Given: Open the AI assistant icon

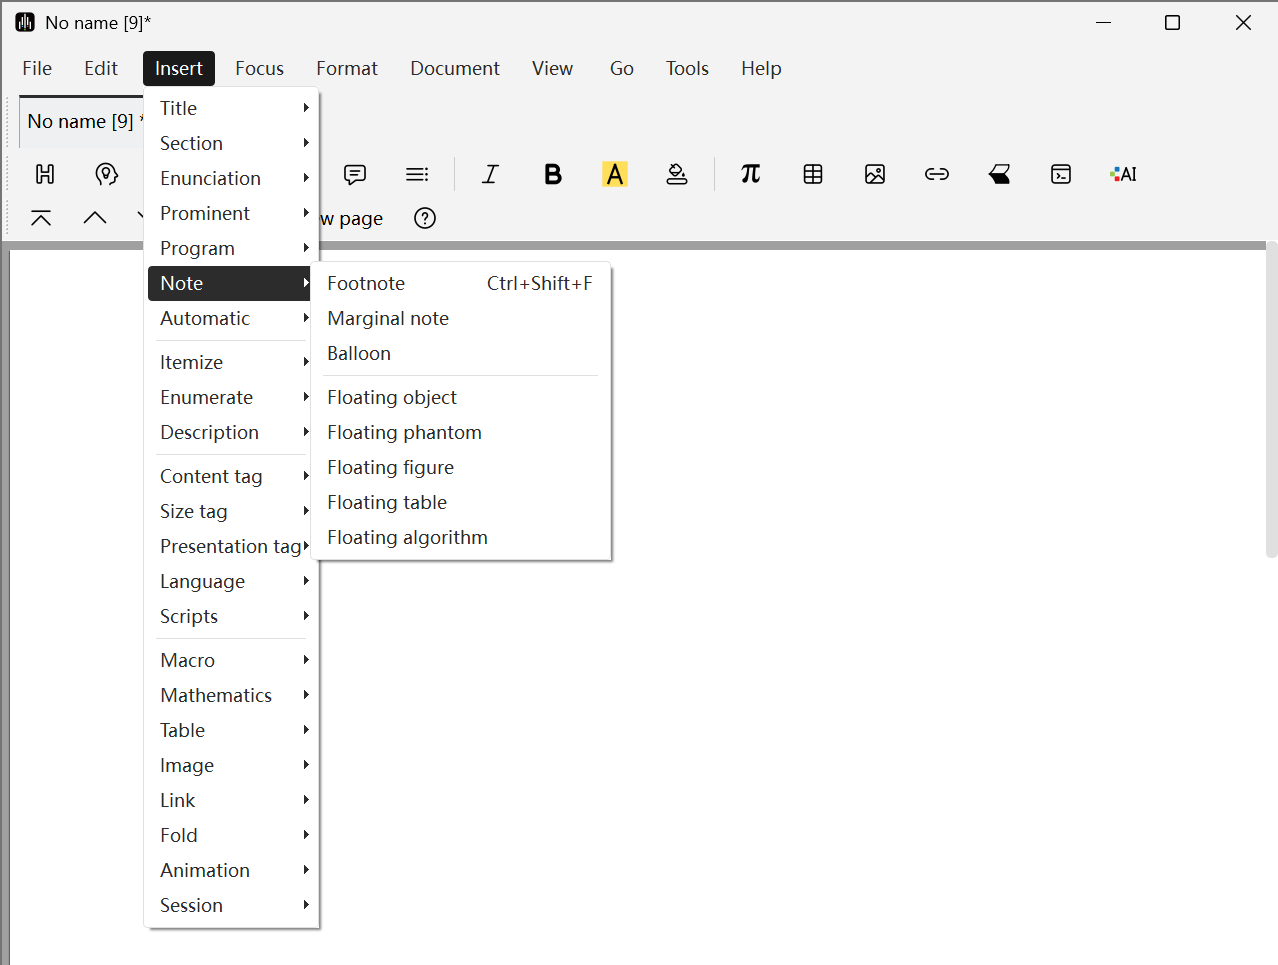Looking at the screenshot, I should pos(1123,174).
